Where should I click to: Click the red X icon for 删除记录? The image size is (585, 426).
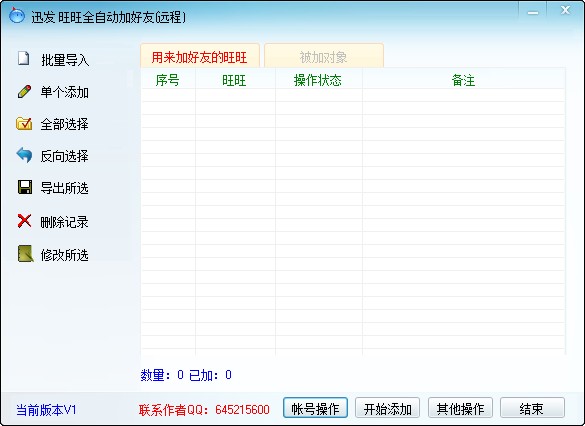point(25,220)
